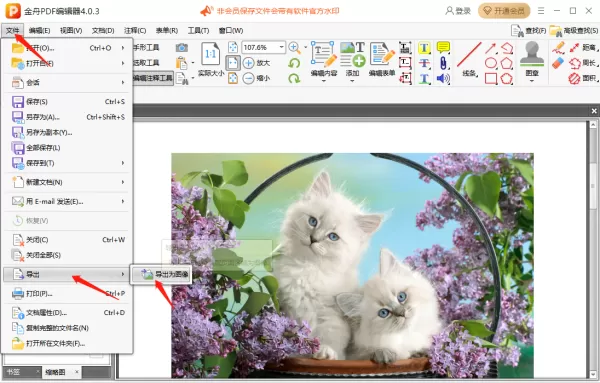Open the zoom percentage 107.6% dropdown
600x383 pixels.
(282, 47)
